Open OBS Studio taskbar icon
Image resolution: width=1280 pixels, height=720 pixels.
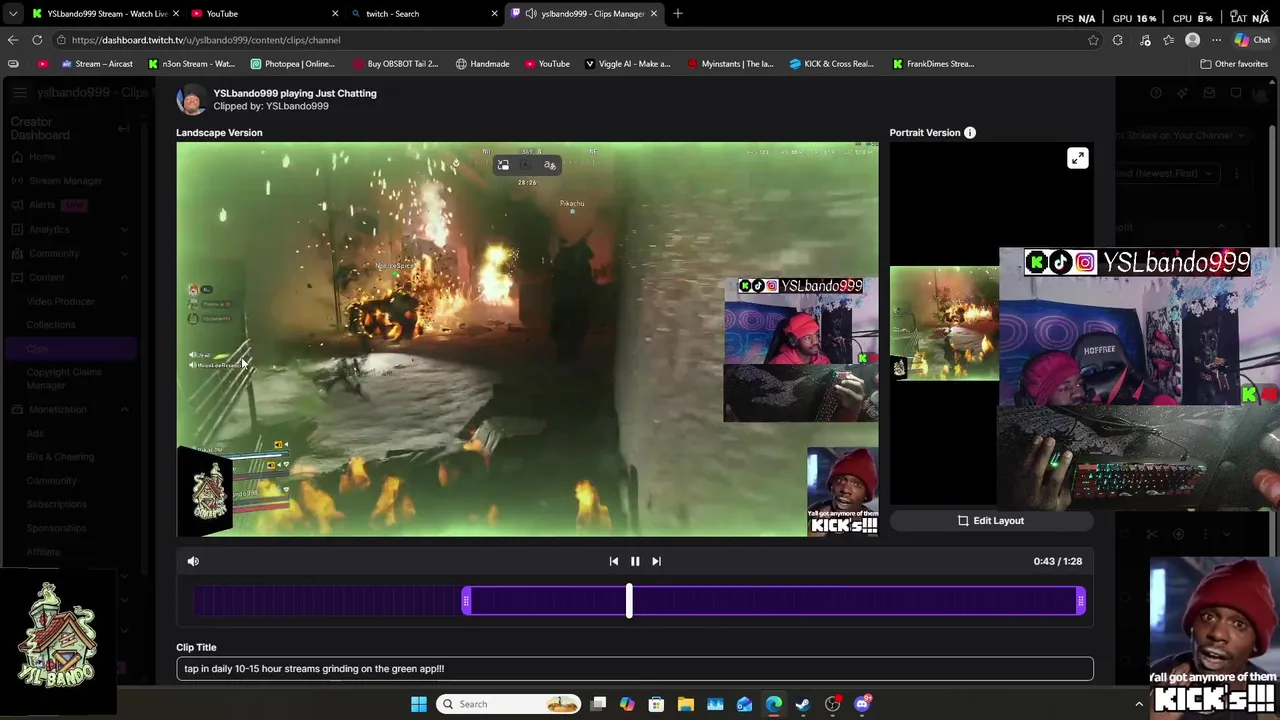coord(833,704)
